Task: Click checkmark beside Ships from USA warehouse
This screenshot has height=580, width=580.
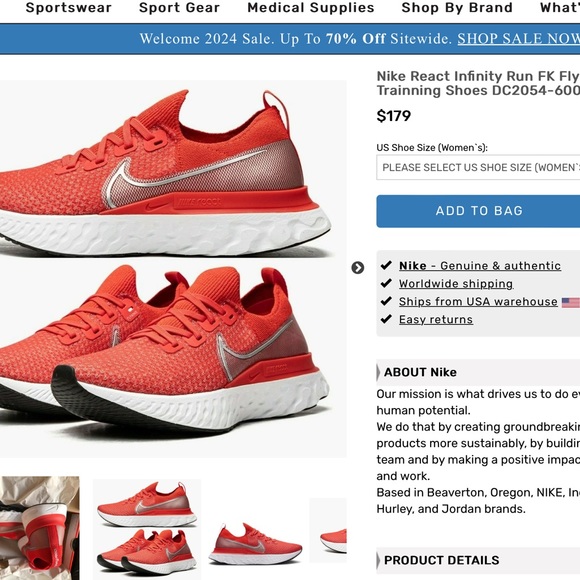Action: click(x=386, y=301)
